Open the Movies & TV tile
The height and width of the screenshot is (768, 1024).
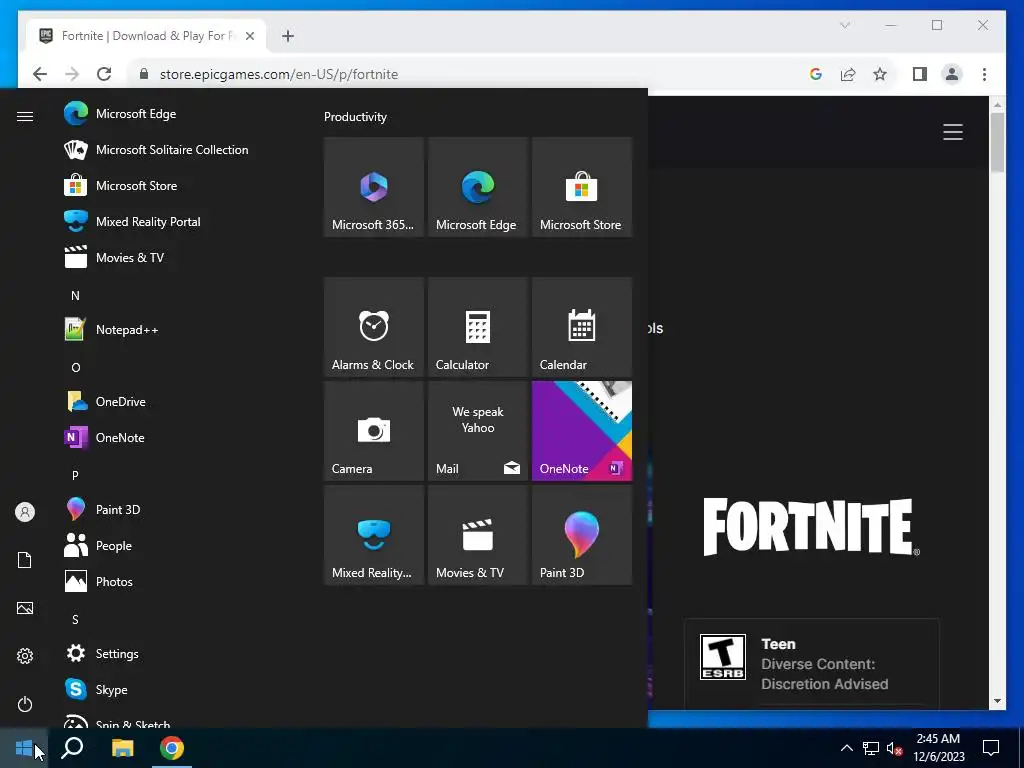(x=477, y=535)
